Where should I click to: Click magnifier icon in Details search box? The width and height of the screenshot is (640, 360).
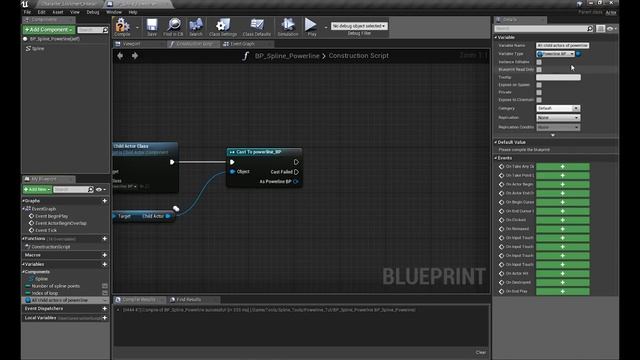click(590, 29)
